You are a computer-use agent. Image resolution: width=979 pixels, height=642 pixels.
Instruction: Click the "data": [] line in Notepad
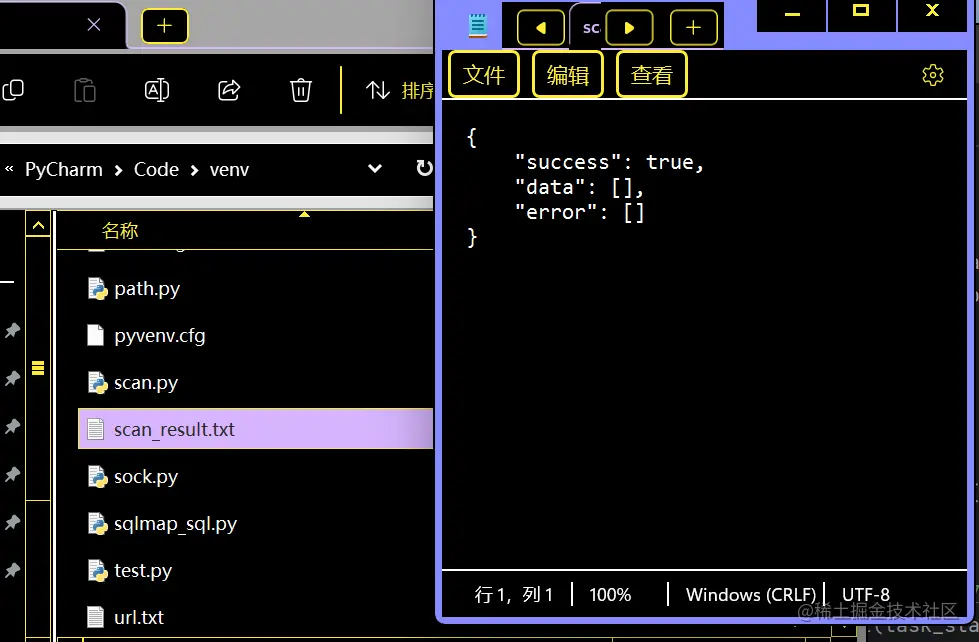pyautogui.click(x=579, y=187)
